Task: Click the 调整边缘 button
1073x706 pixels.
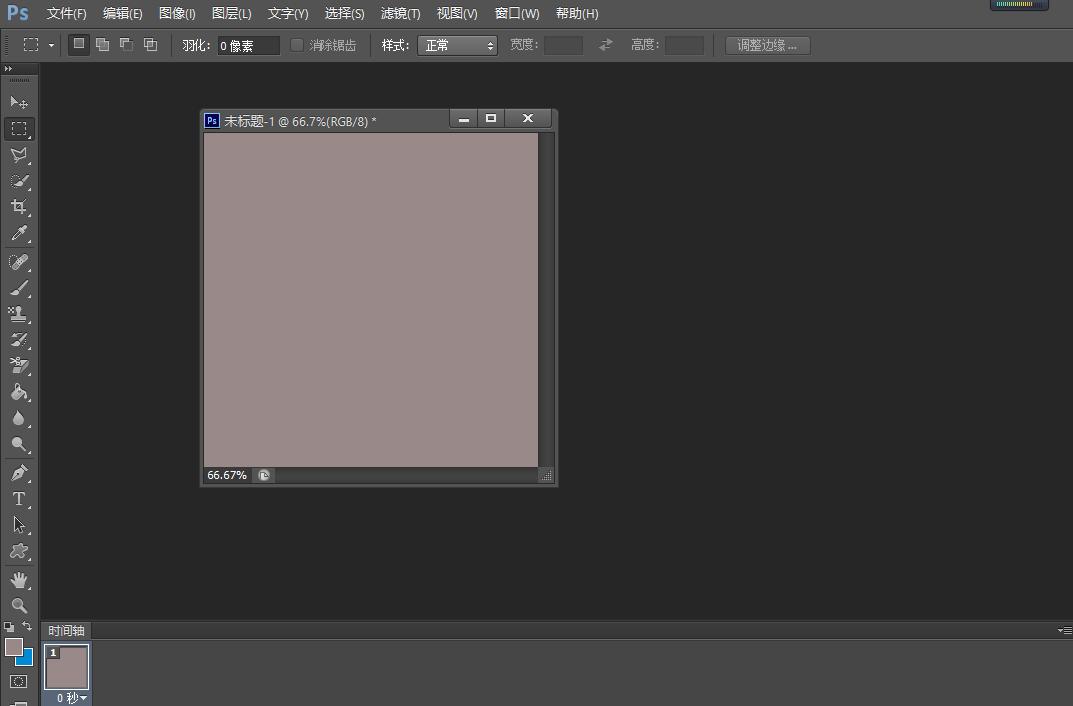Action: [x=766, y=44]
